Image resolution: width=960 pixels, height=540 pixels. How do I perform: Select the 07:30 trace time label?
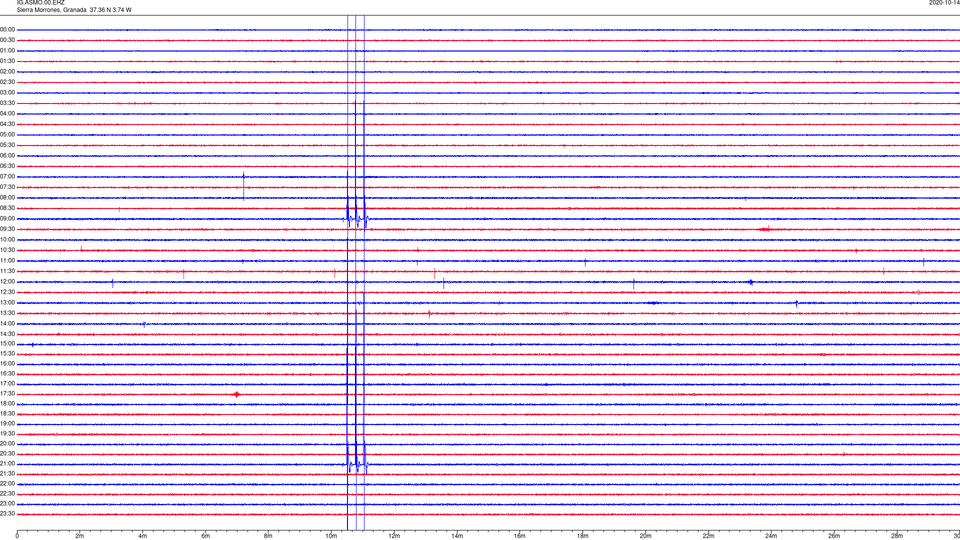click(x=7, y=187)
